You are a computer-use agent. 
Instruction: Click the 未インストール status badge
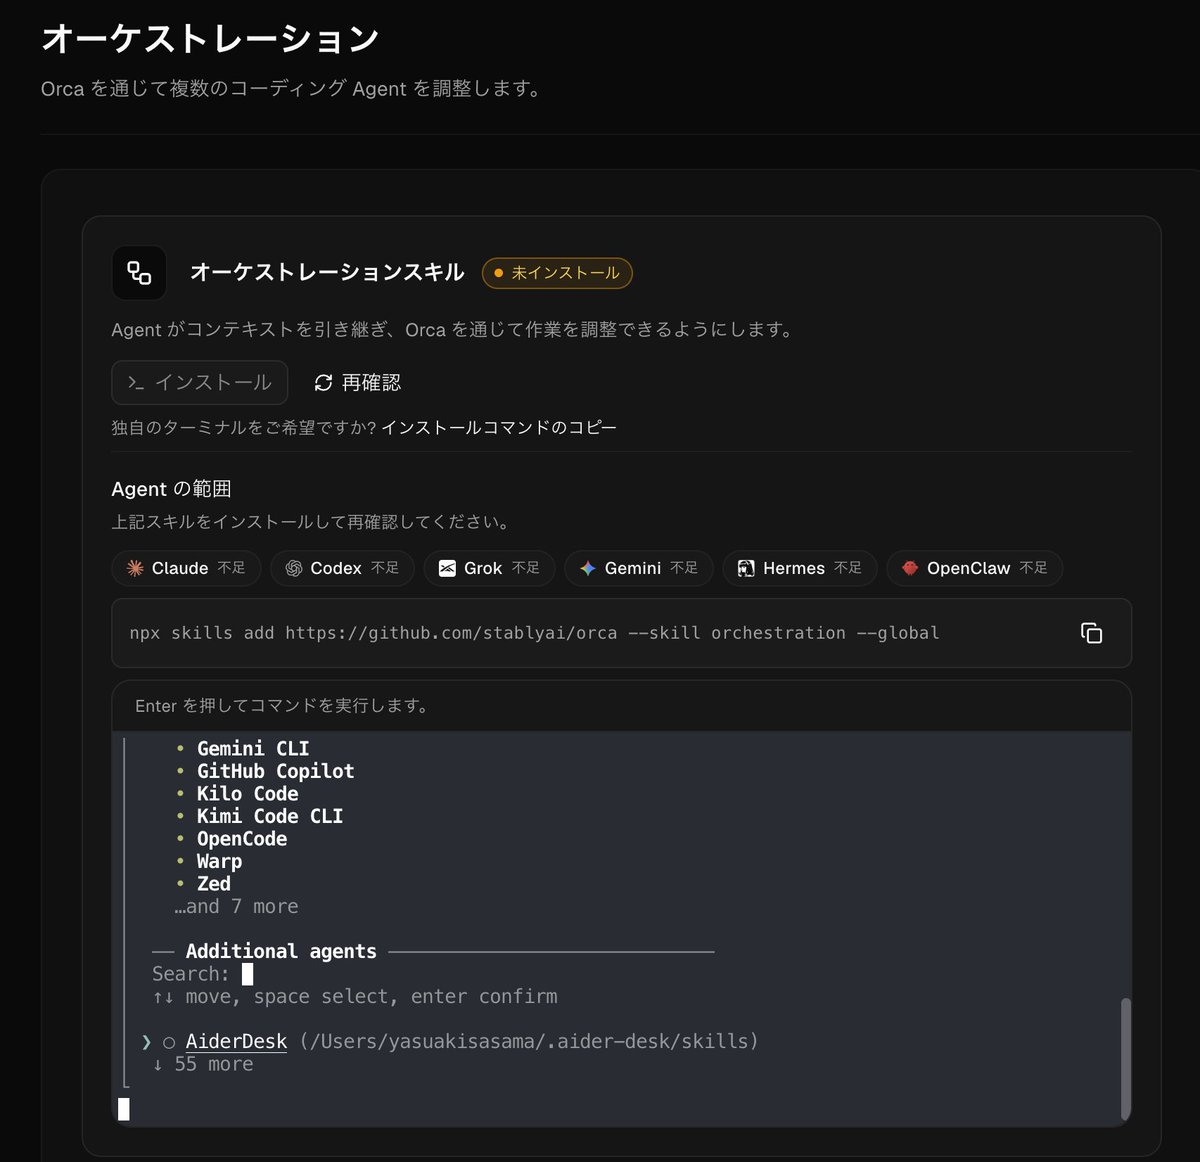[557, 273]
